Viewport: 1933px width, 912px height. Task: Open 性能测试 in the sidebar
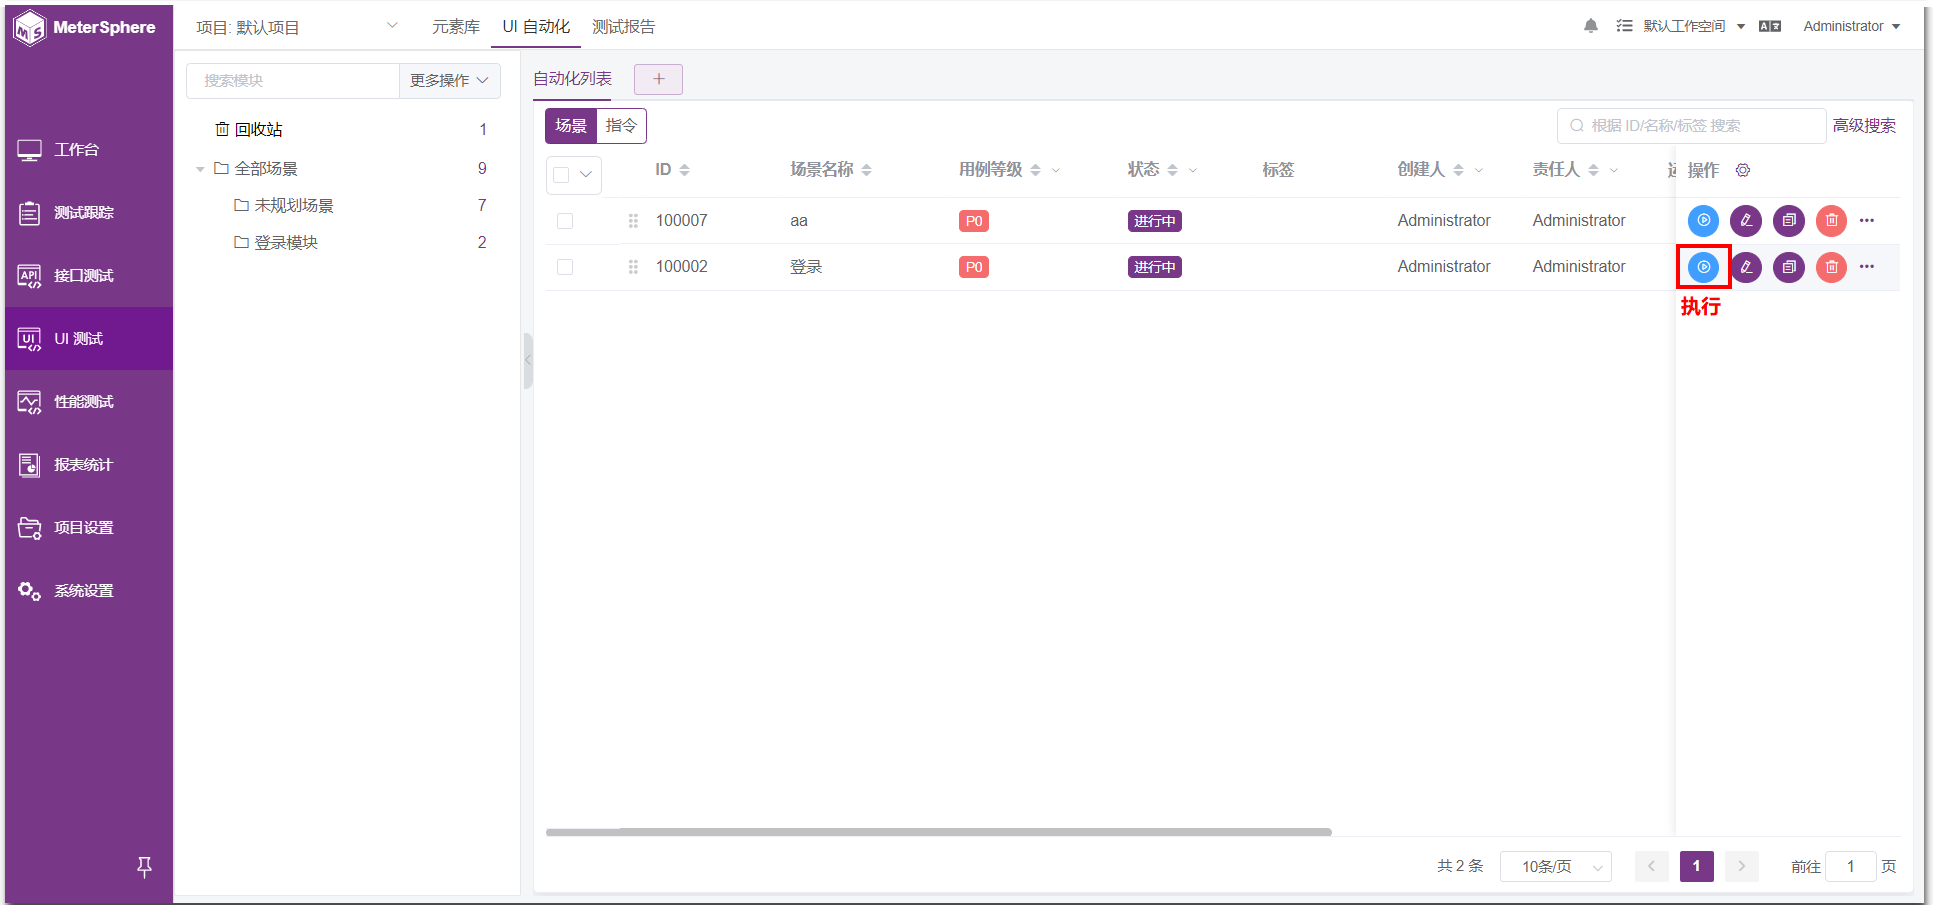tap(88, 402)
